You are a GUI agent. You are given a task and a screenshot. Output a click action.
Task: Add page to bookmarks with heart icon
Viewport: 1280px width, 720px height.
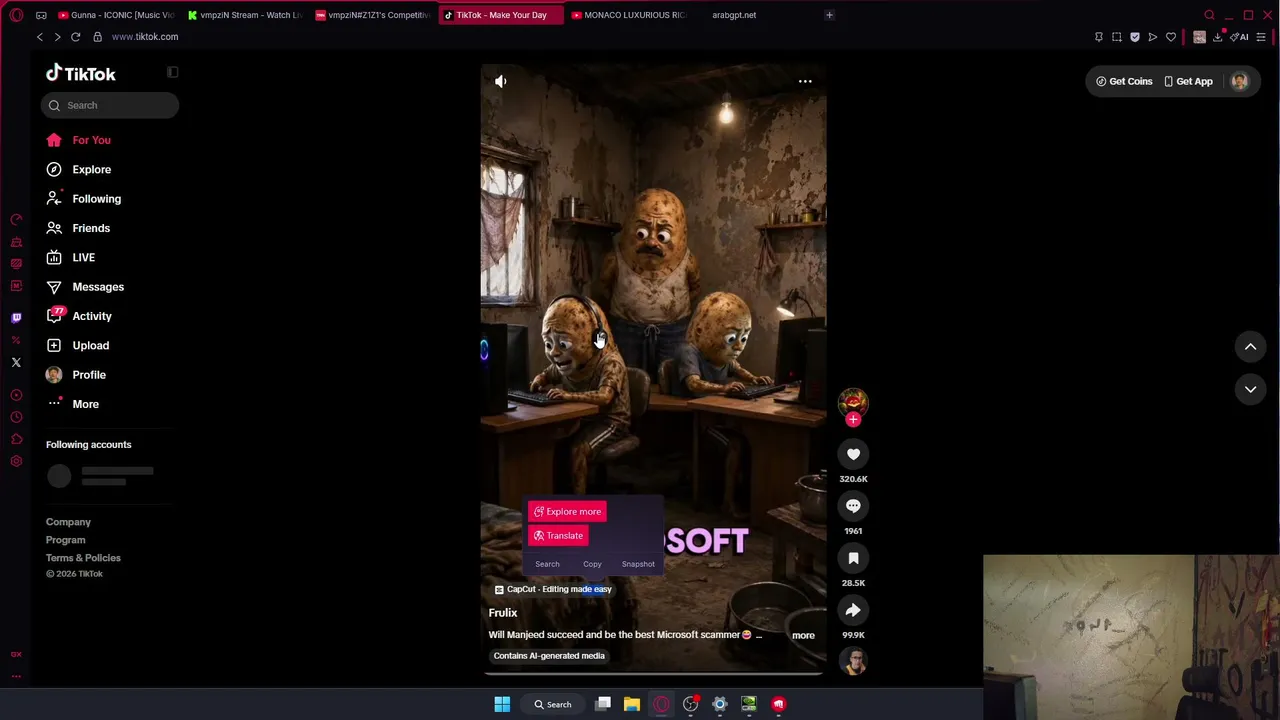coord(1171,37)
